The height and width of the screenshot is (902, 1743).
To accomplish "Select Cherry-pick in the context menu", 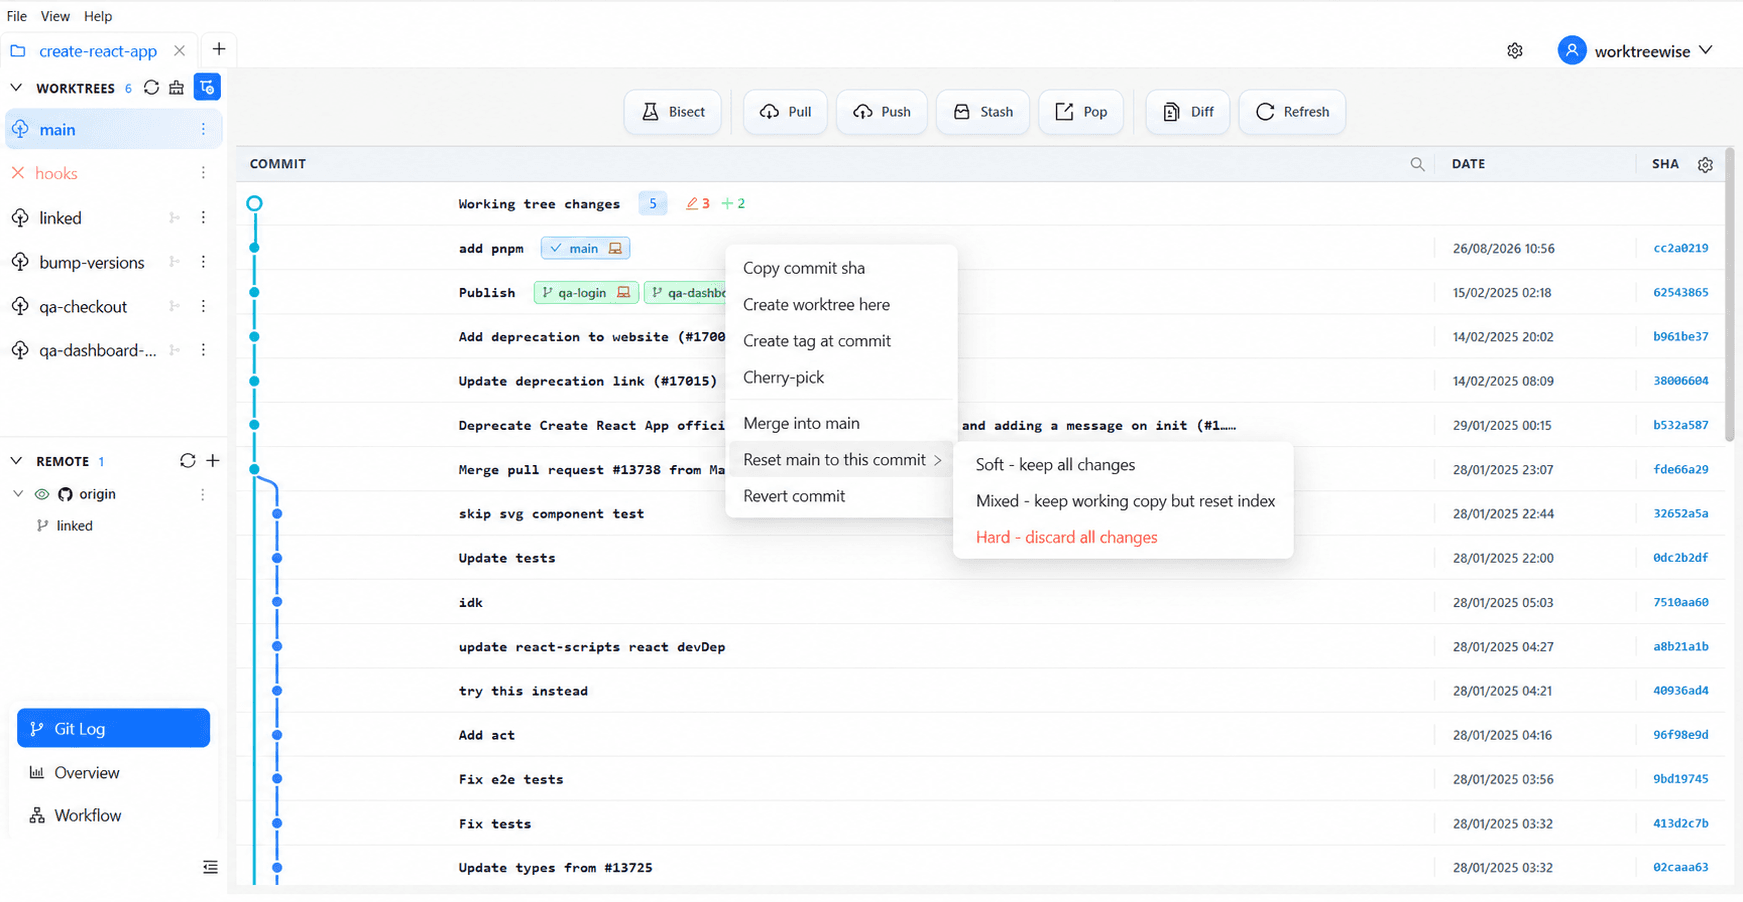I will point(784,377).
